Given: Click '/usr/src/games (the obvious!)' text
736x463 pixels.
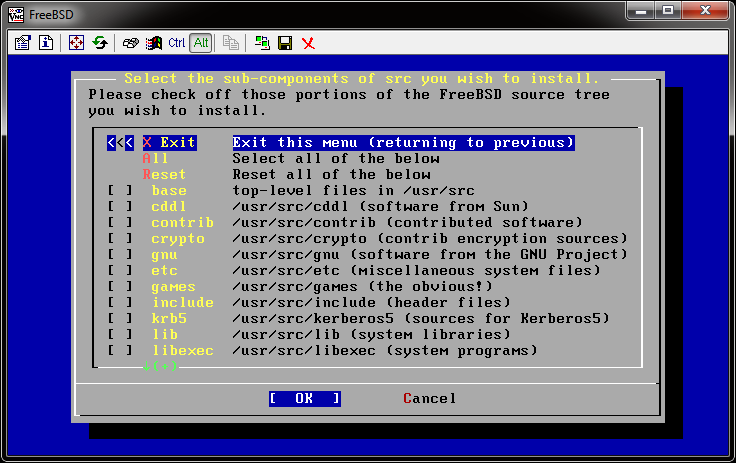Looking at the screenshot, I should tap(362, 286).
